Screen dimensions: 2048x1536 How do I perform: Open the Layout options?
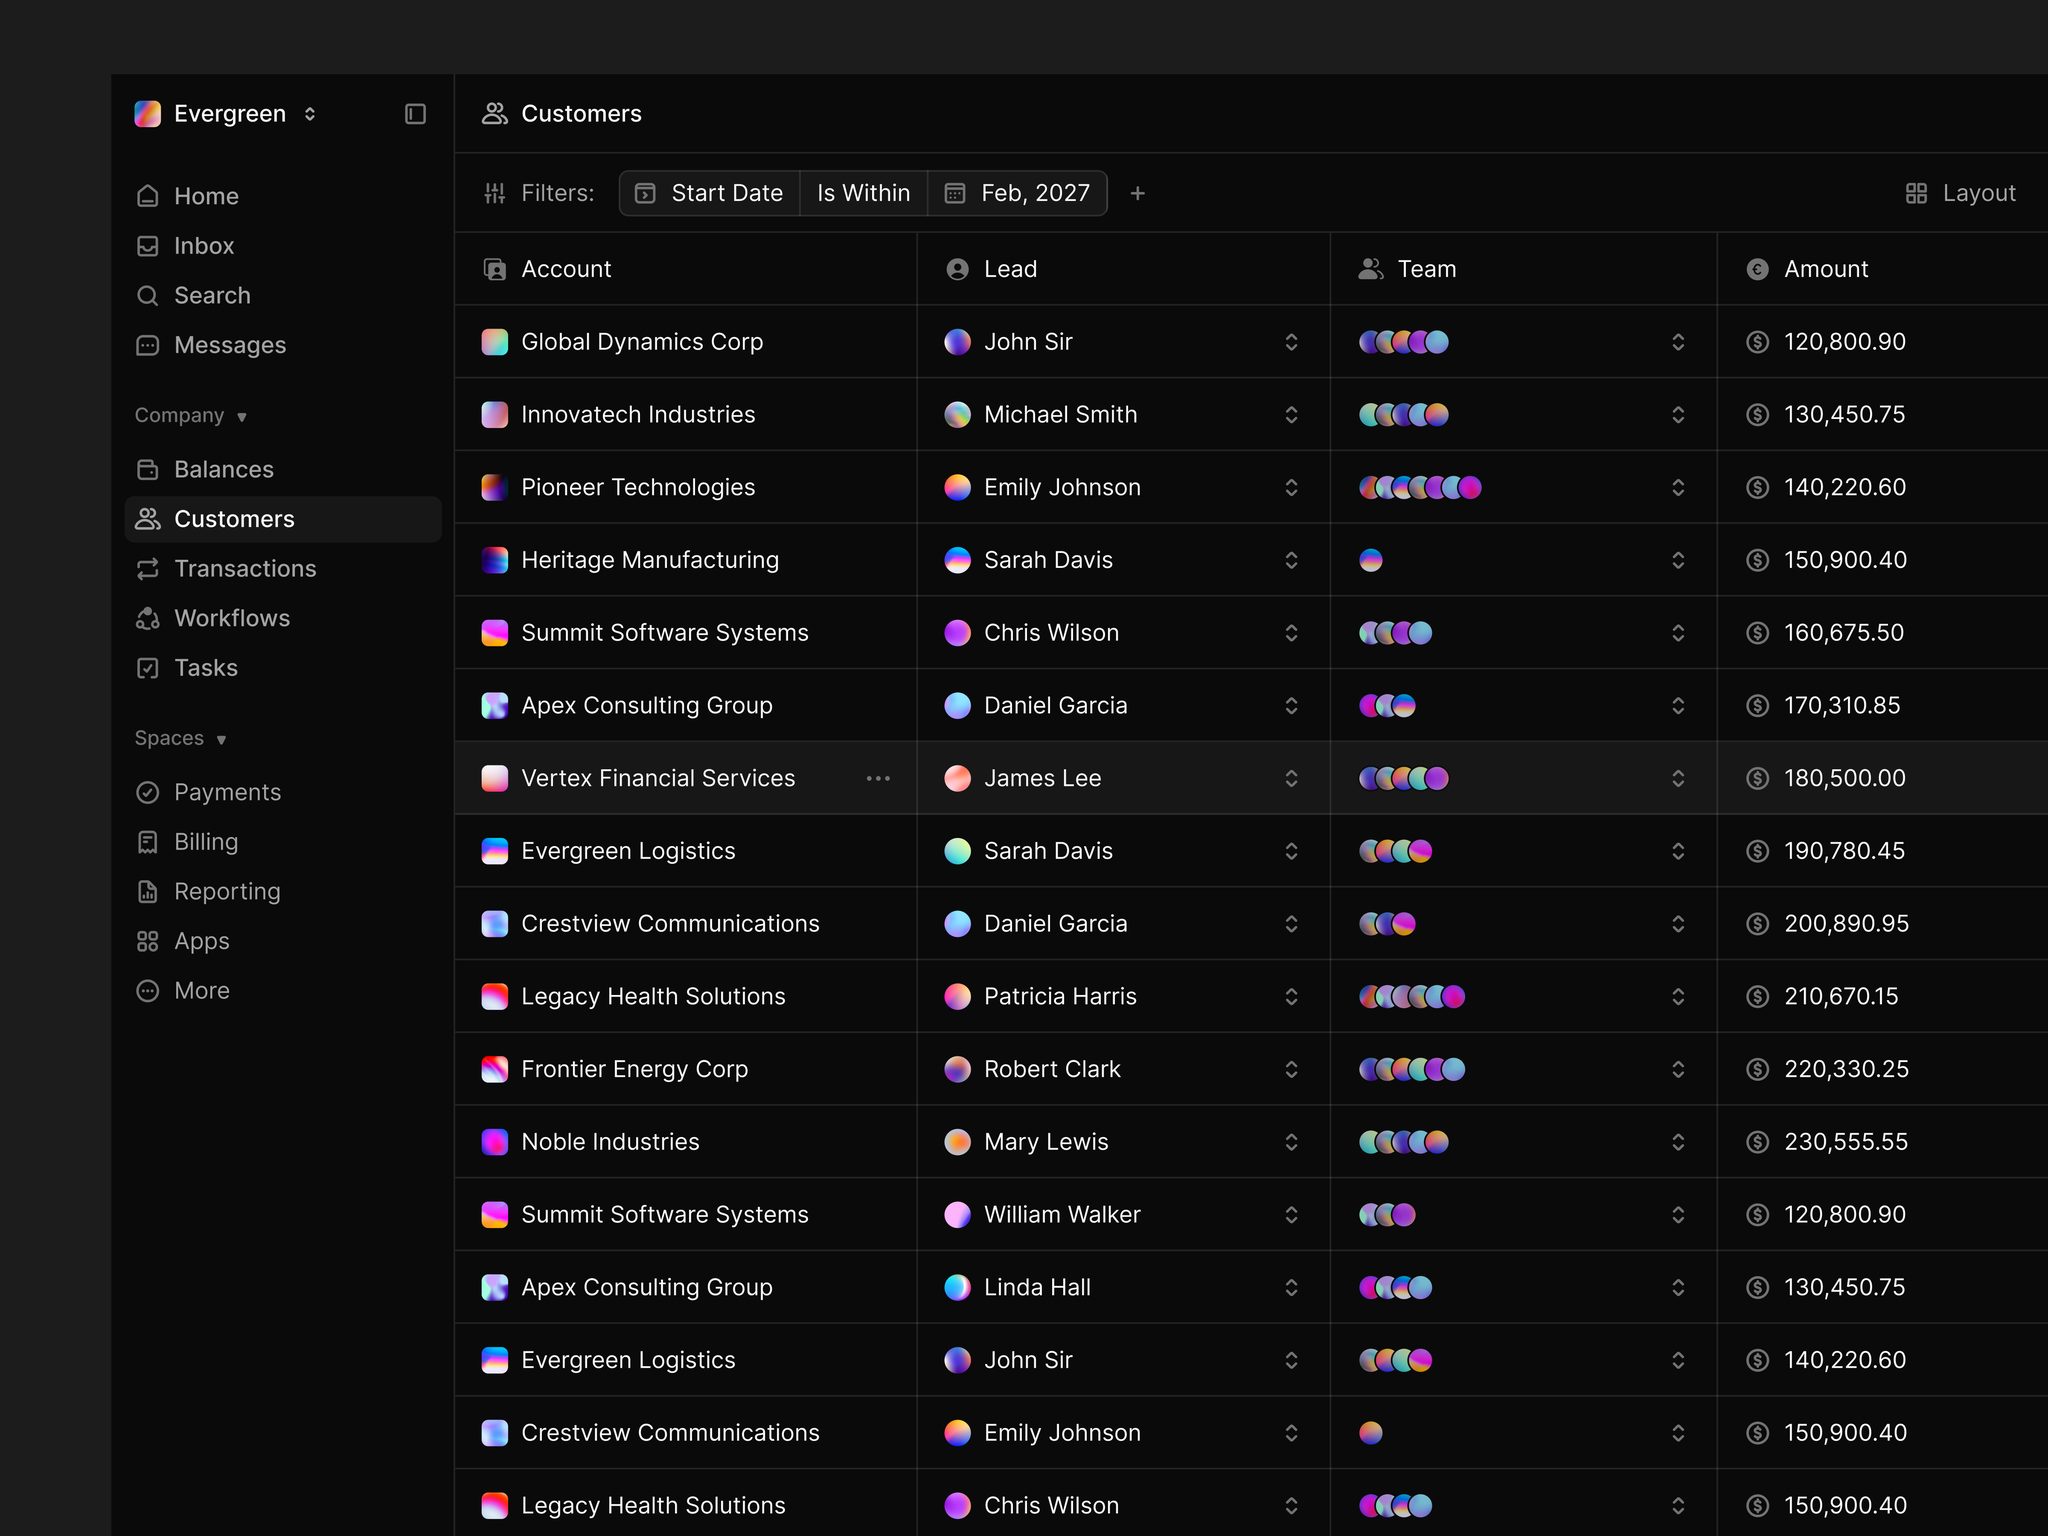click(1960, 193)
